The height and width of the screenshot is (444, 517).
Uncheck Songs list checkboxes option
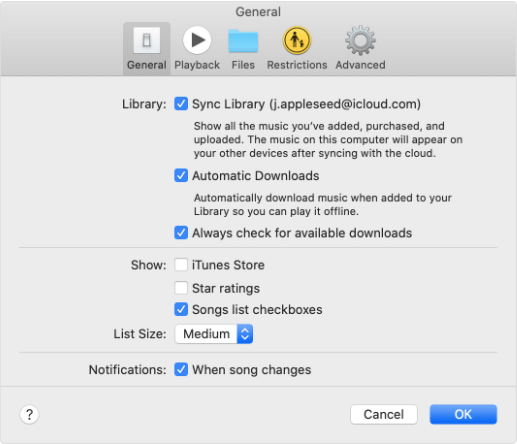click(x=181, y=309)
